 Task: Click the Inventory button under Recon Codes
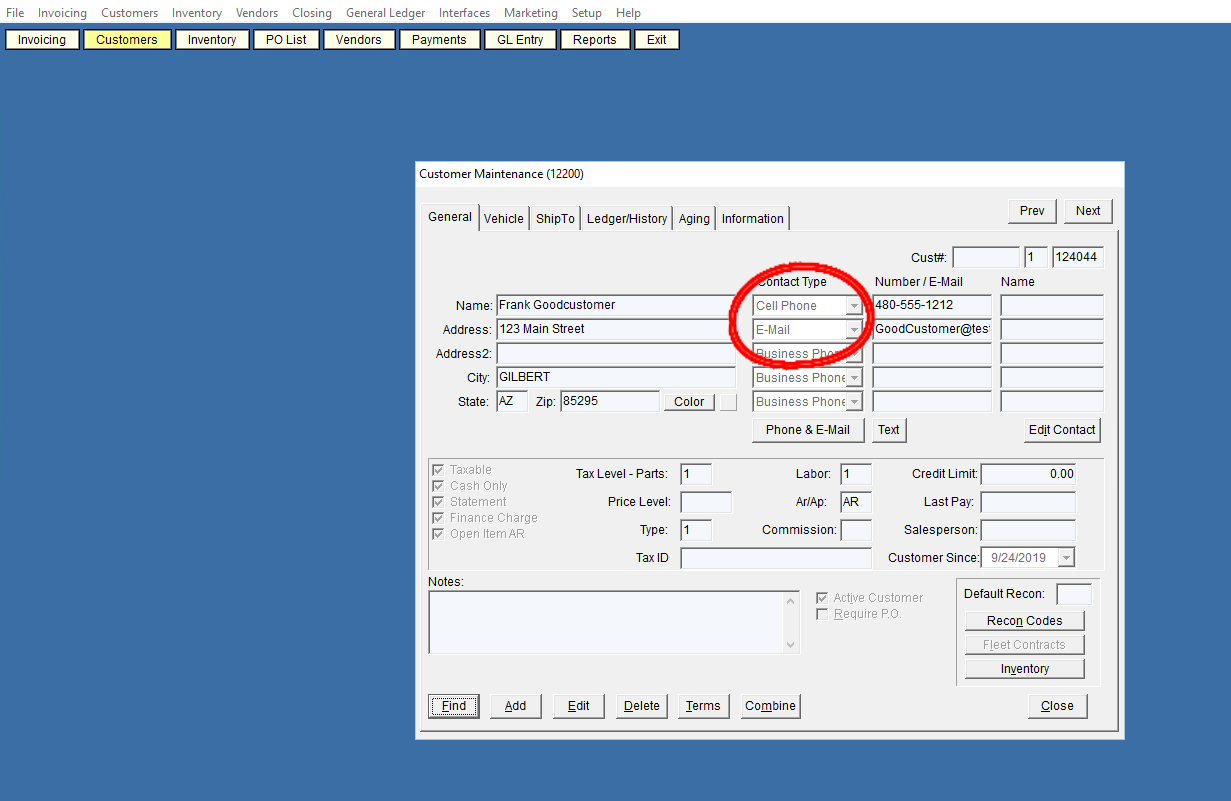pyautogui.click(x=1025, y=669)
